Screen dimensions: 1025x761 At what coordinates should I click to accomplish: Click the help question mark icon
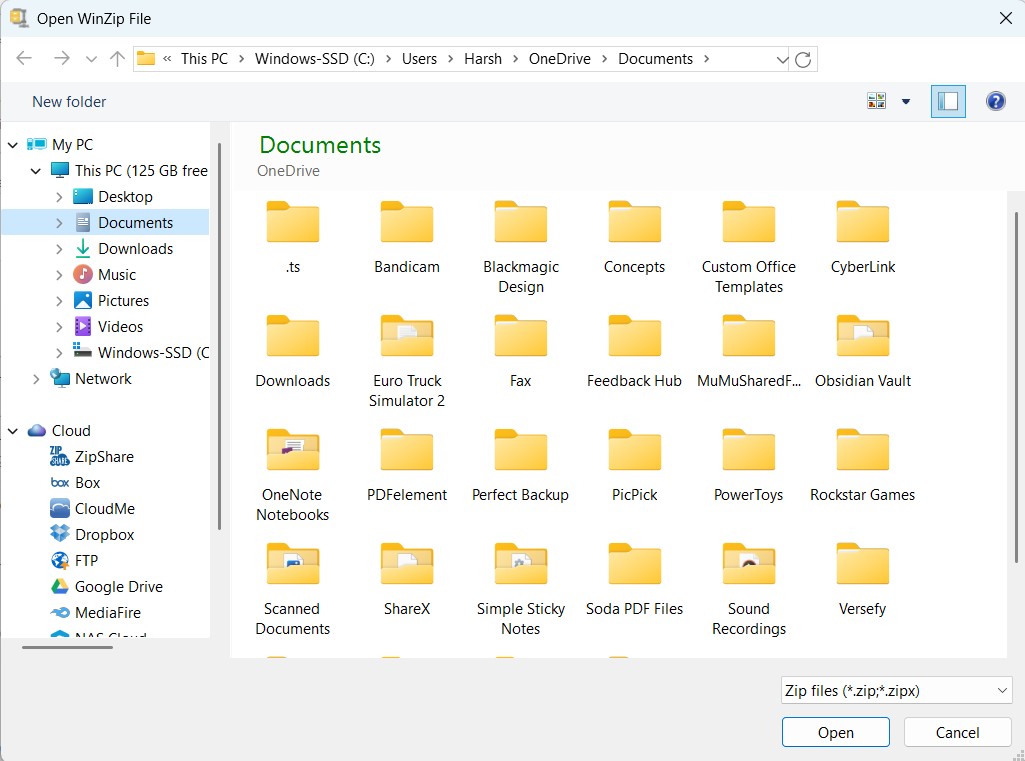pos(995,101)
